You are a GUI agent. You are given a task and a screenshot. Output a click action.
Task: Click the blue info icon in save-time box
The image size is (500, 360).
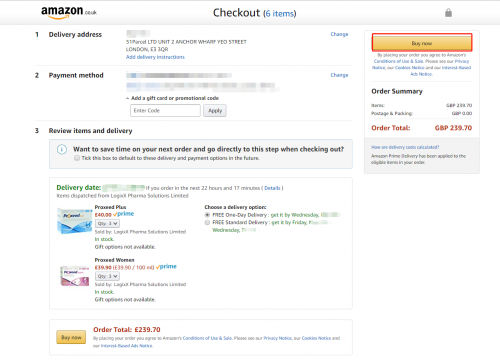[62, 149]
